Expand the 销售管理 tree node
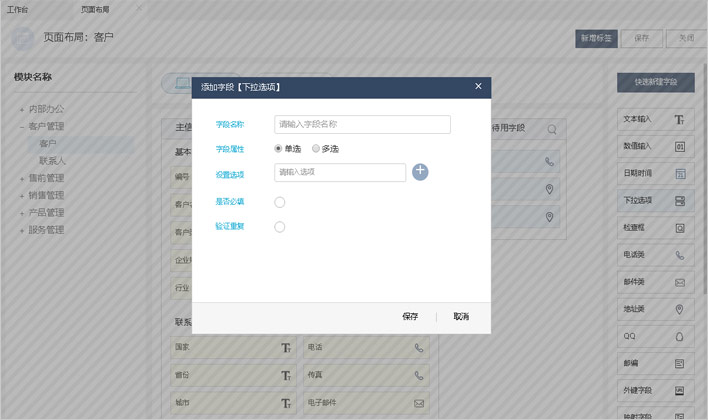The width and height of the screenshot is (708, 420). point(22,195)
